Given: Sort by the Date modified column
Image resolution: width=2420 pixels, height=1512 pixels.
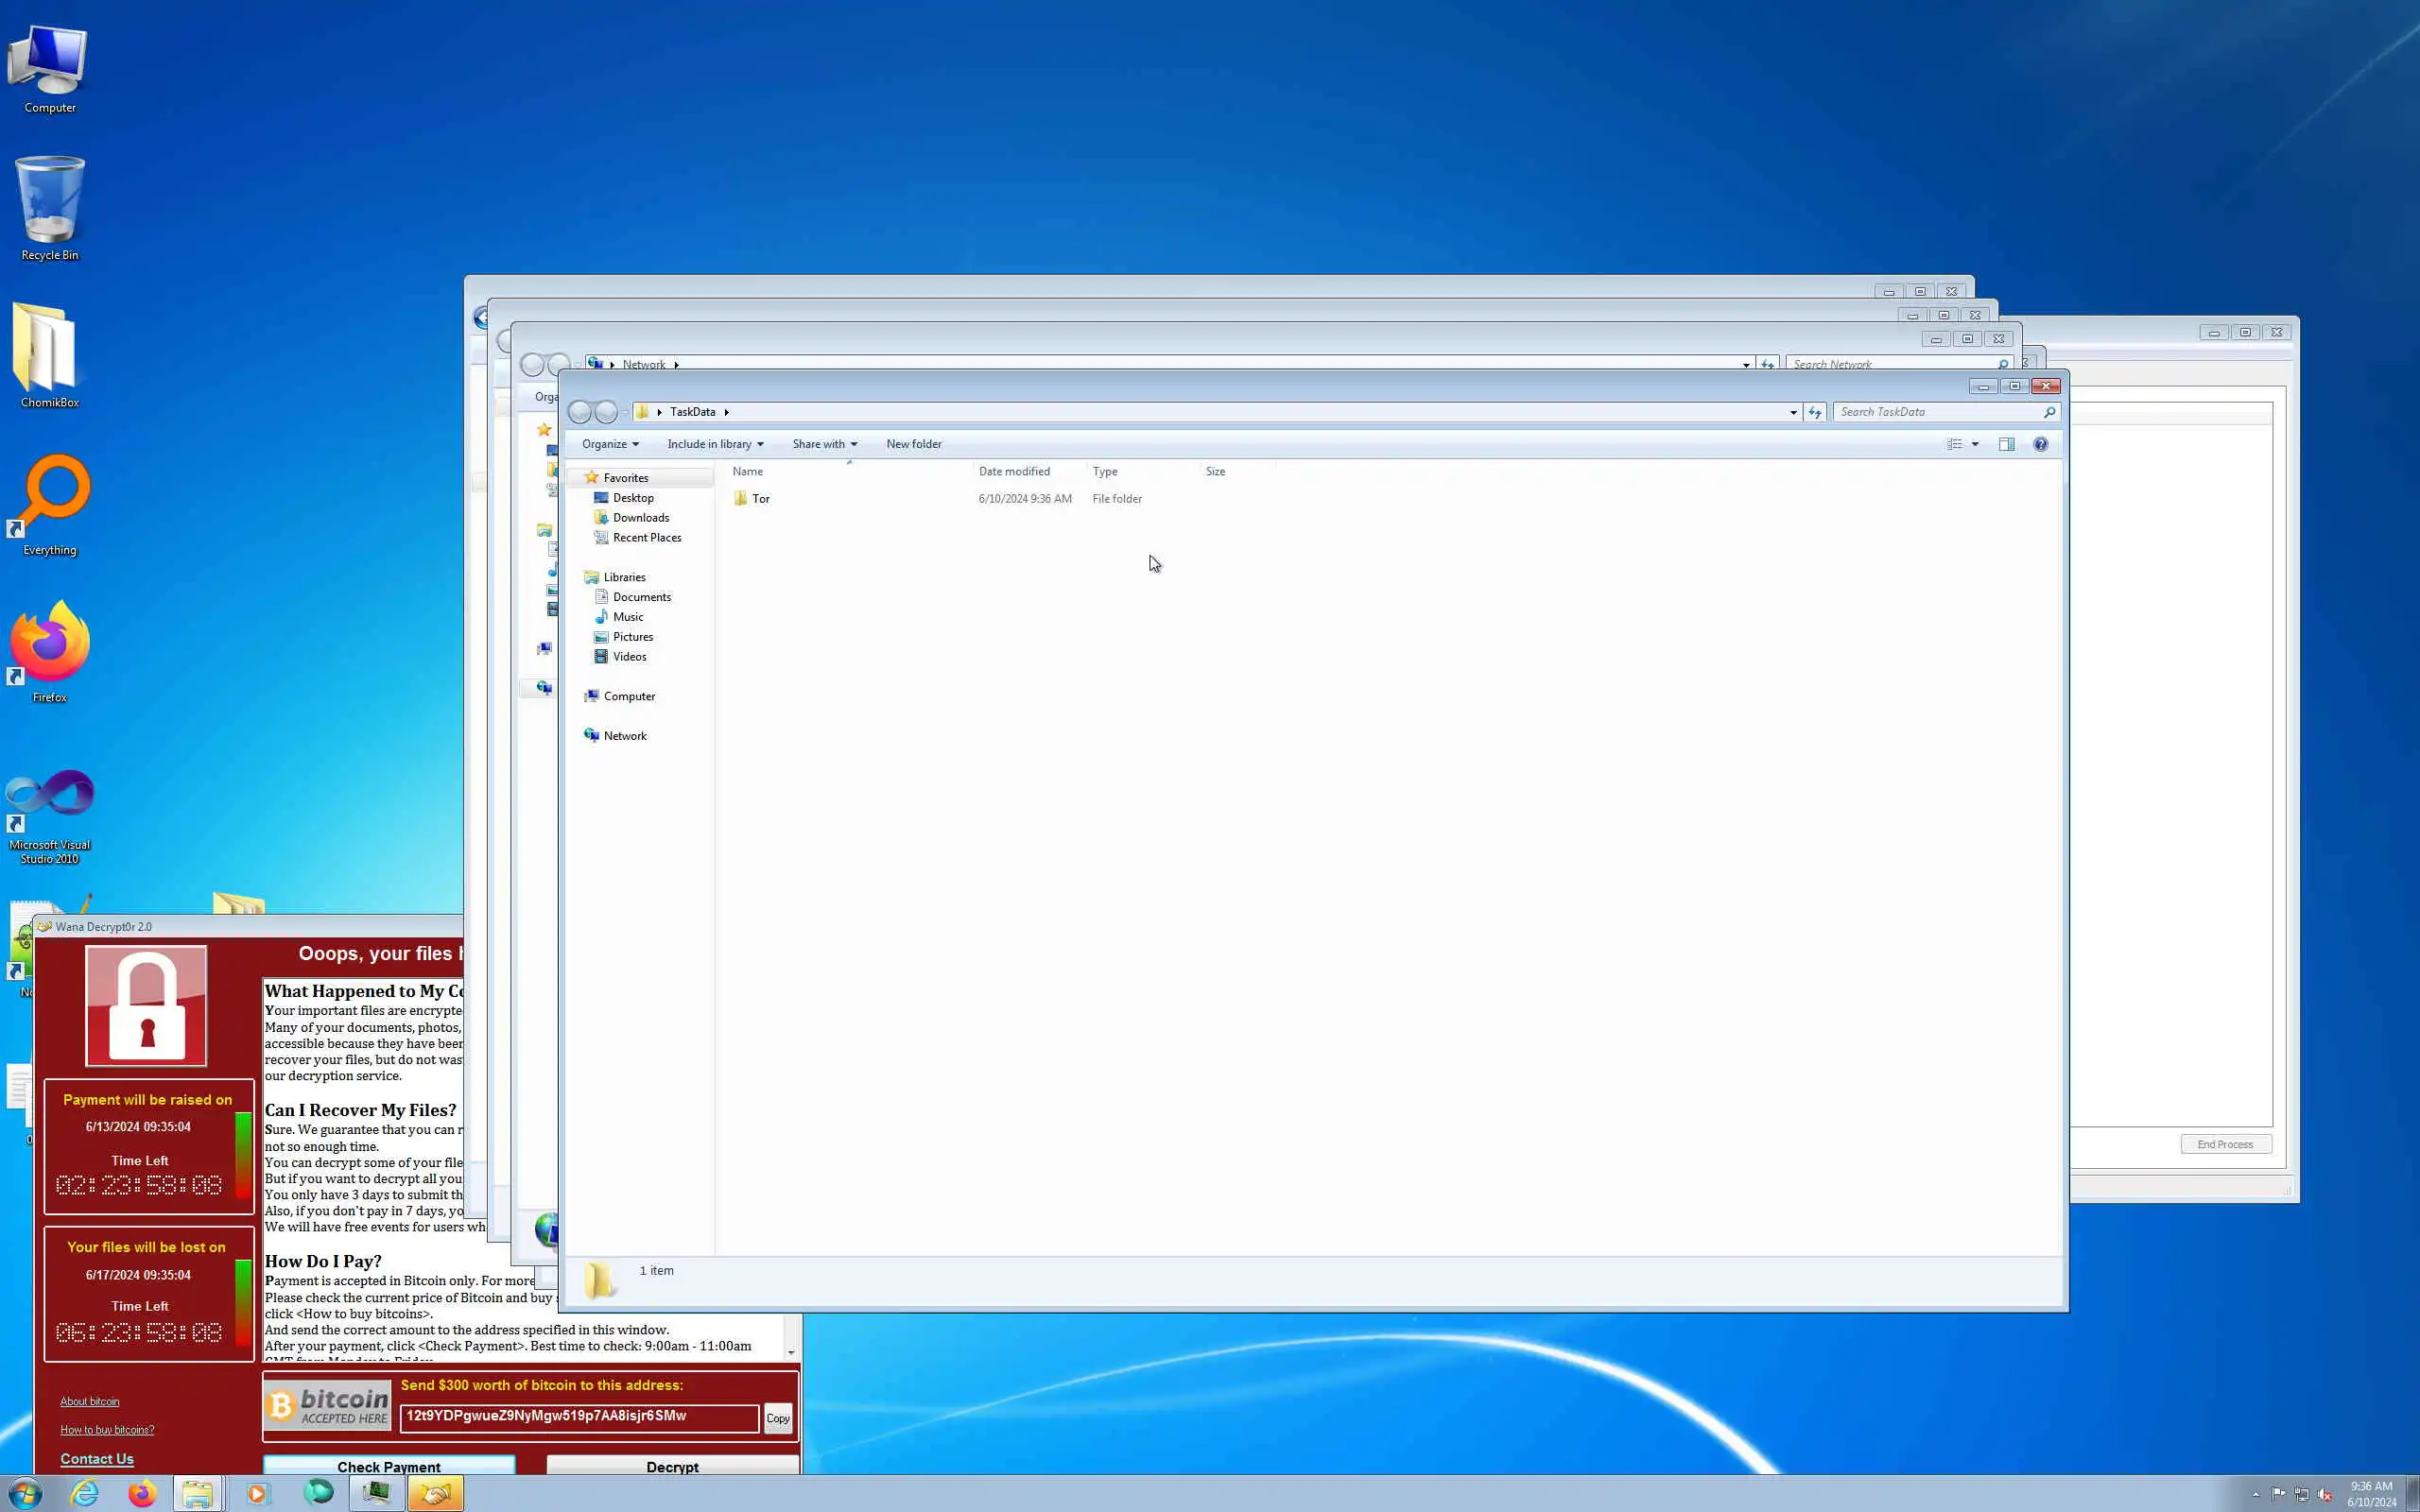Looking at the screenshot, I should point(1014,471).
